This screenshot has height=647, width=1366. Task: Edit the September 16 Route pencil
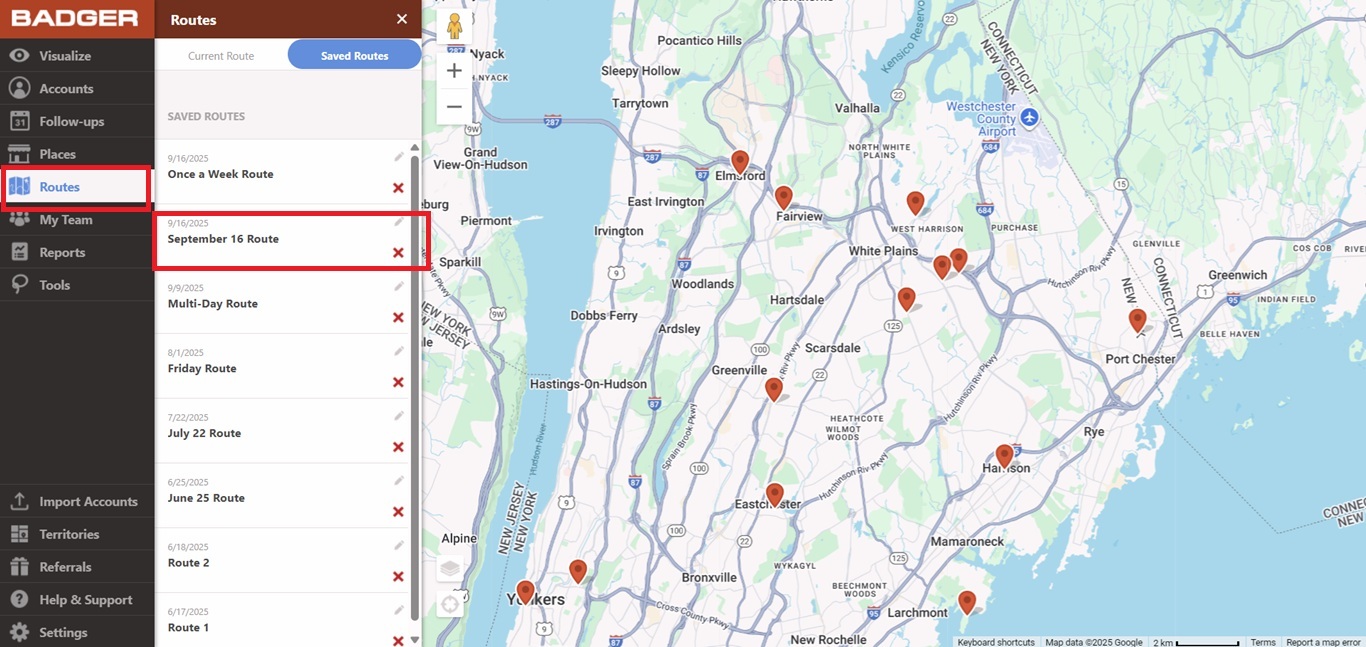click(x=399, y=221)
